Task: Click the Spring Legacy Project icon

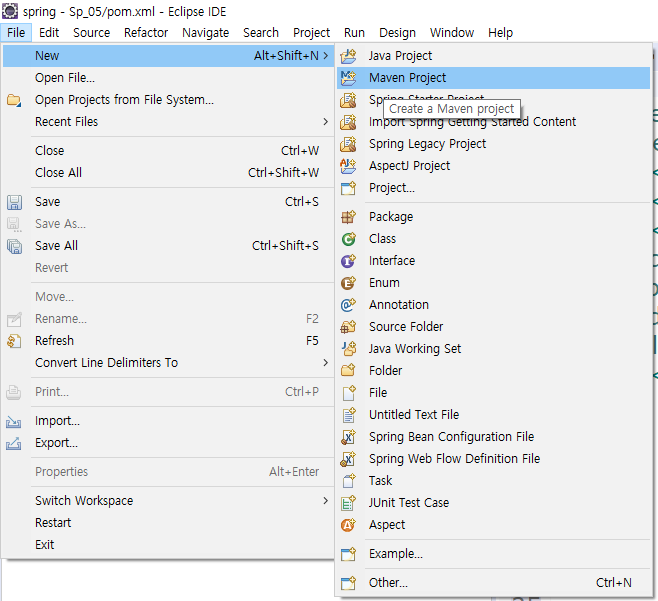Action: [x=348, y=144]
